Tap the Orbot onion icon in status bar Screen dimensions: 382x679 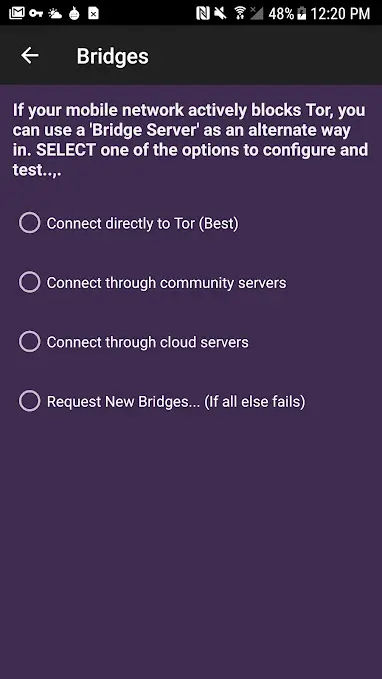coord(74,13)
